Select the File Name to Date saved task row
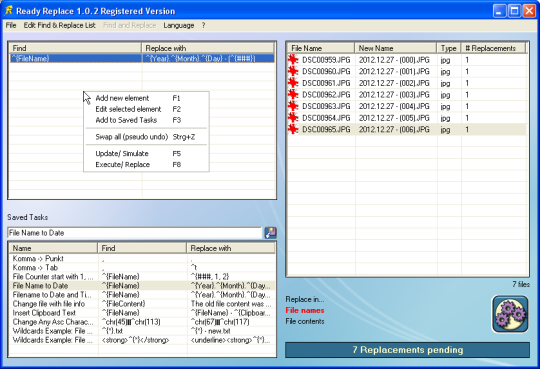Viewport: 540px width, 369px height. tap(143, 286)
